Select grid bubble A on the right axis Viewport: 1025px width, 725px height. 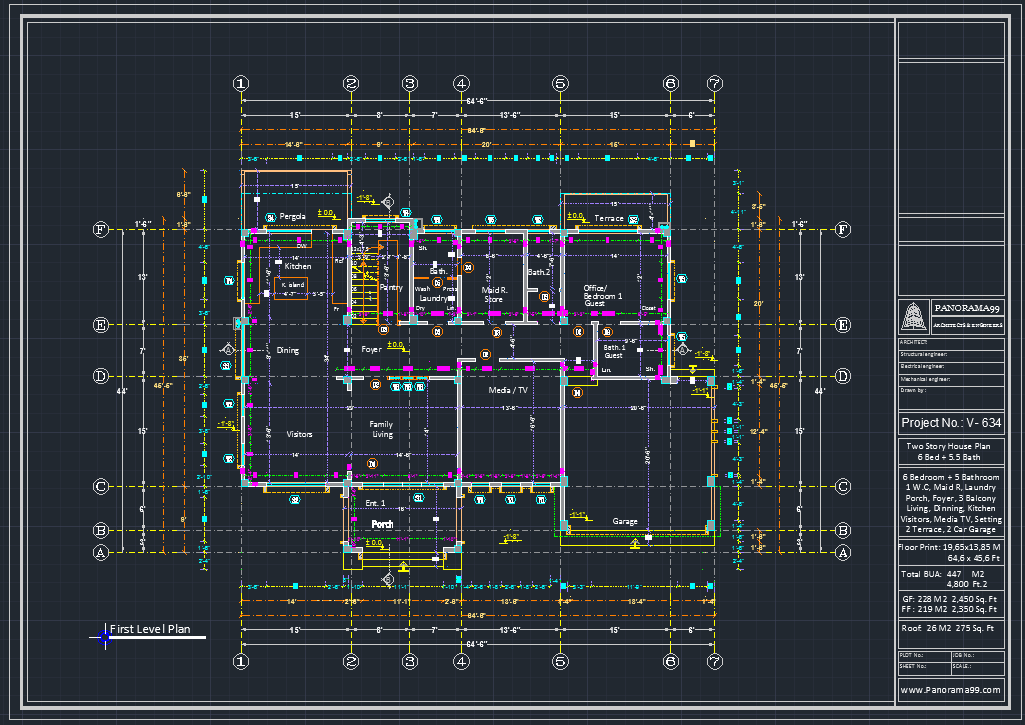(x=843, y=553)
